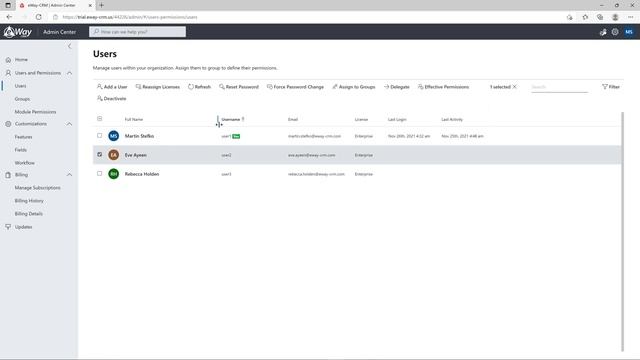Screen dimensions: 640x360
Task: Click Delegate in the toolbar
Action: (397, 87)
